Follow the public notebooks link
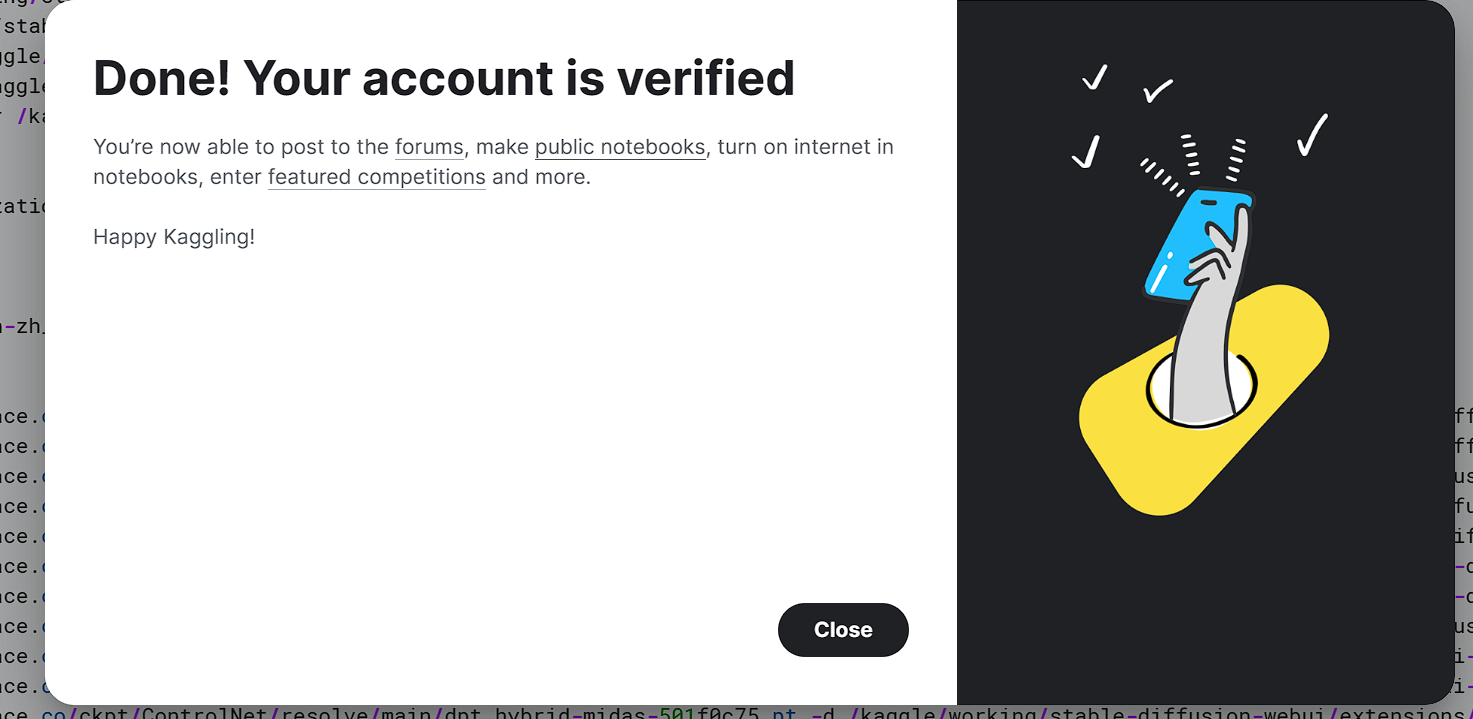The image size is (1473, 719). pyautogui.click(x=620, y=147)
